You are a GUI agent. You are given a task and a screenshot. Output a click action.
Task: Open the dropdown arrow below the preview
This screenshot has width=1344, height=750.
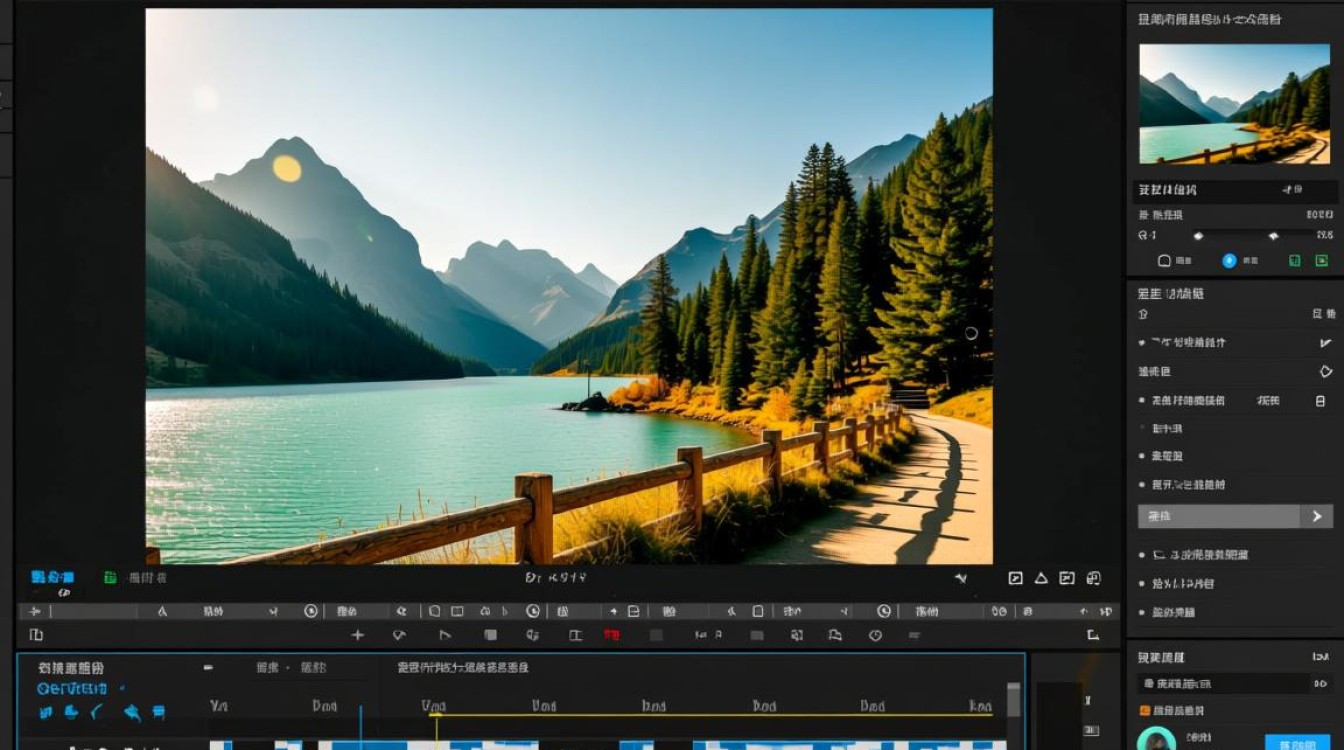(961, 578)
